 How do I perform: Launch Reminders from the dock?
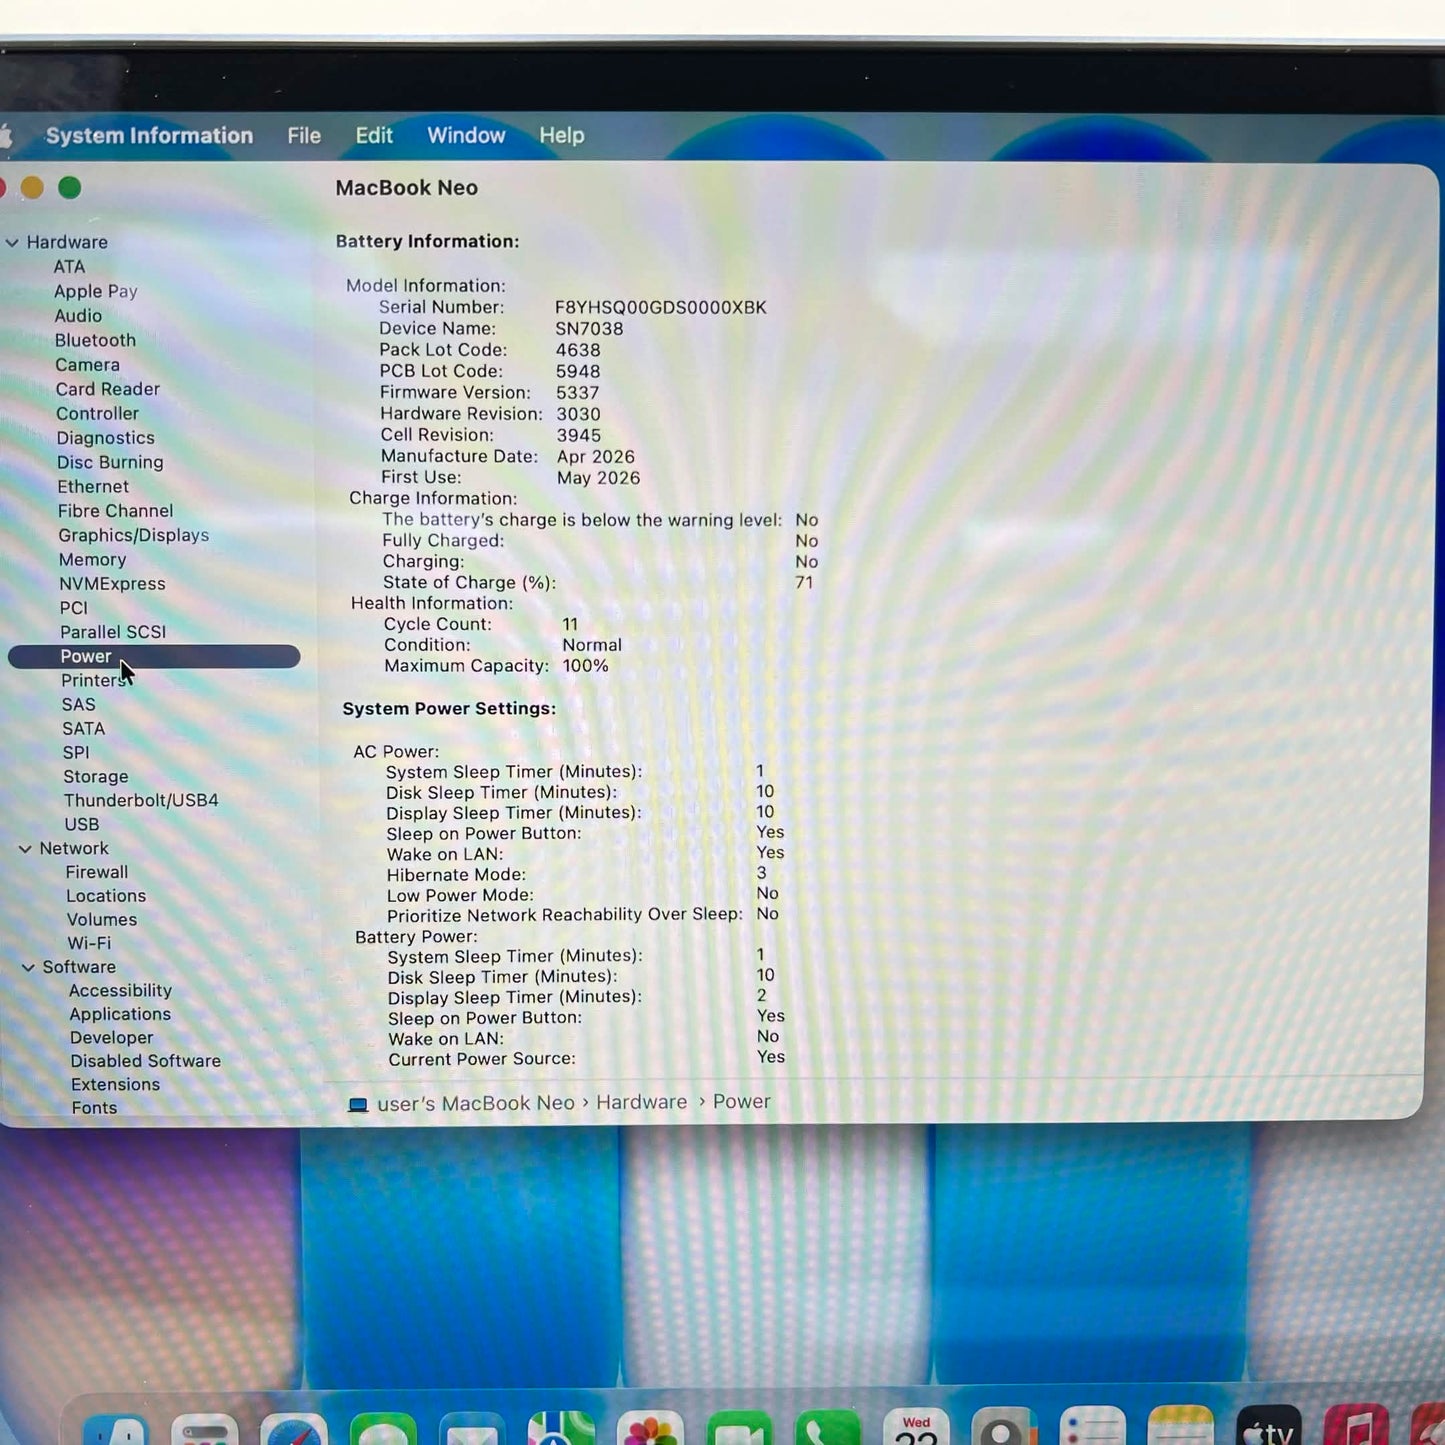click(1092, 1428)
